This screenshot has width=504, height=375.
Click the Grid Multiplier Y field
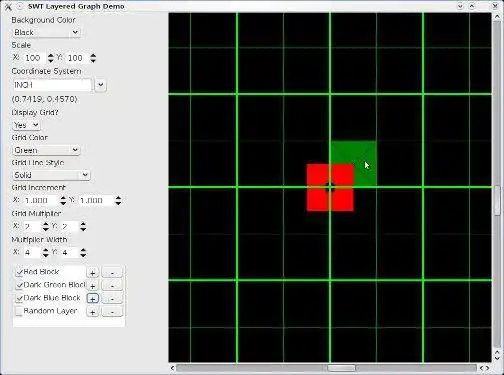click(69, 227)
